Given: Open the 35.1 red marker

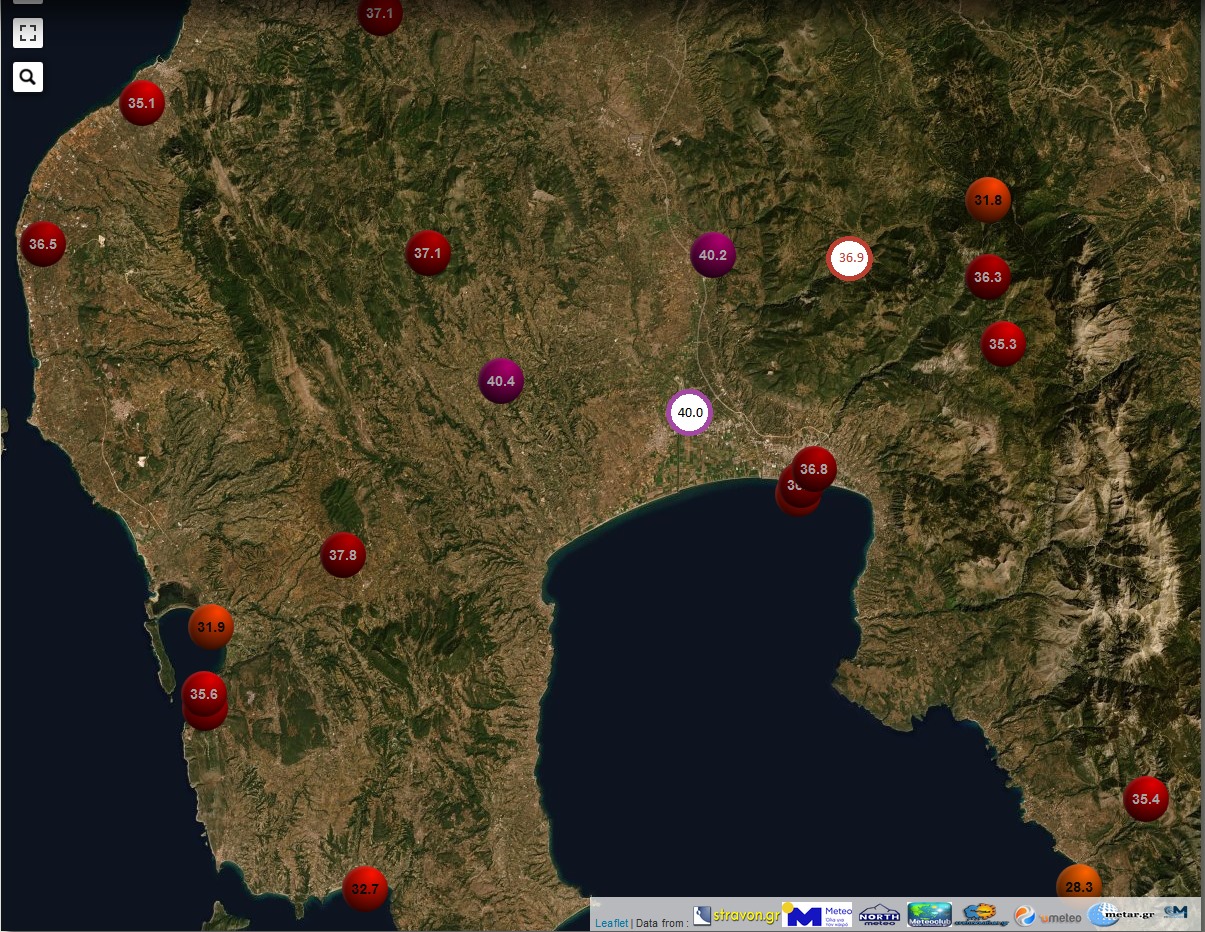Looking at the screenshot, I should 142,103.
